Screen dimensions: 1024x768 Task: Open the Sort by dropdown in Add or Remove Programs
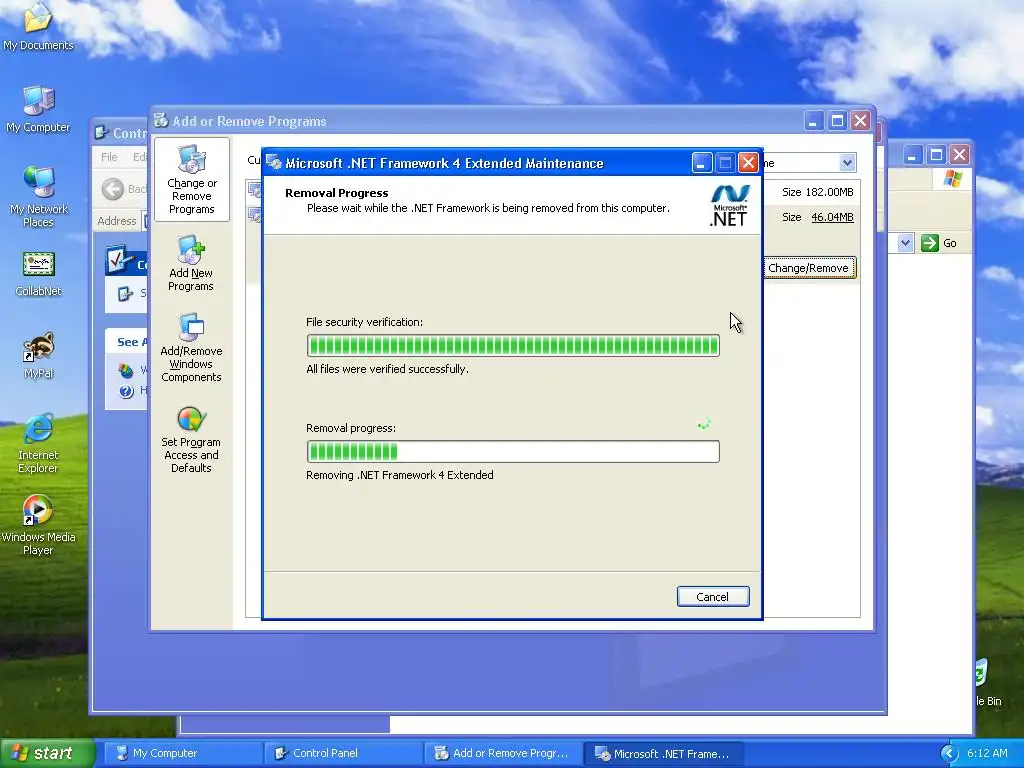click(847, 163)
